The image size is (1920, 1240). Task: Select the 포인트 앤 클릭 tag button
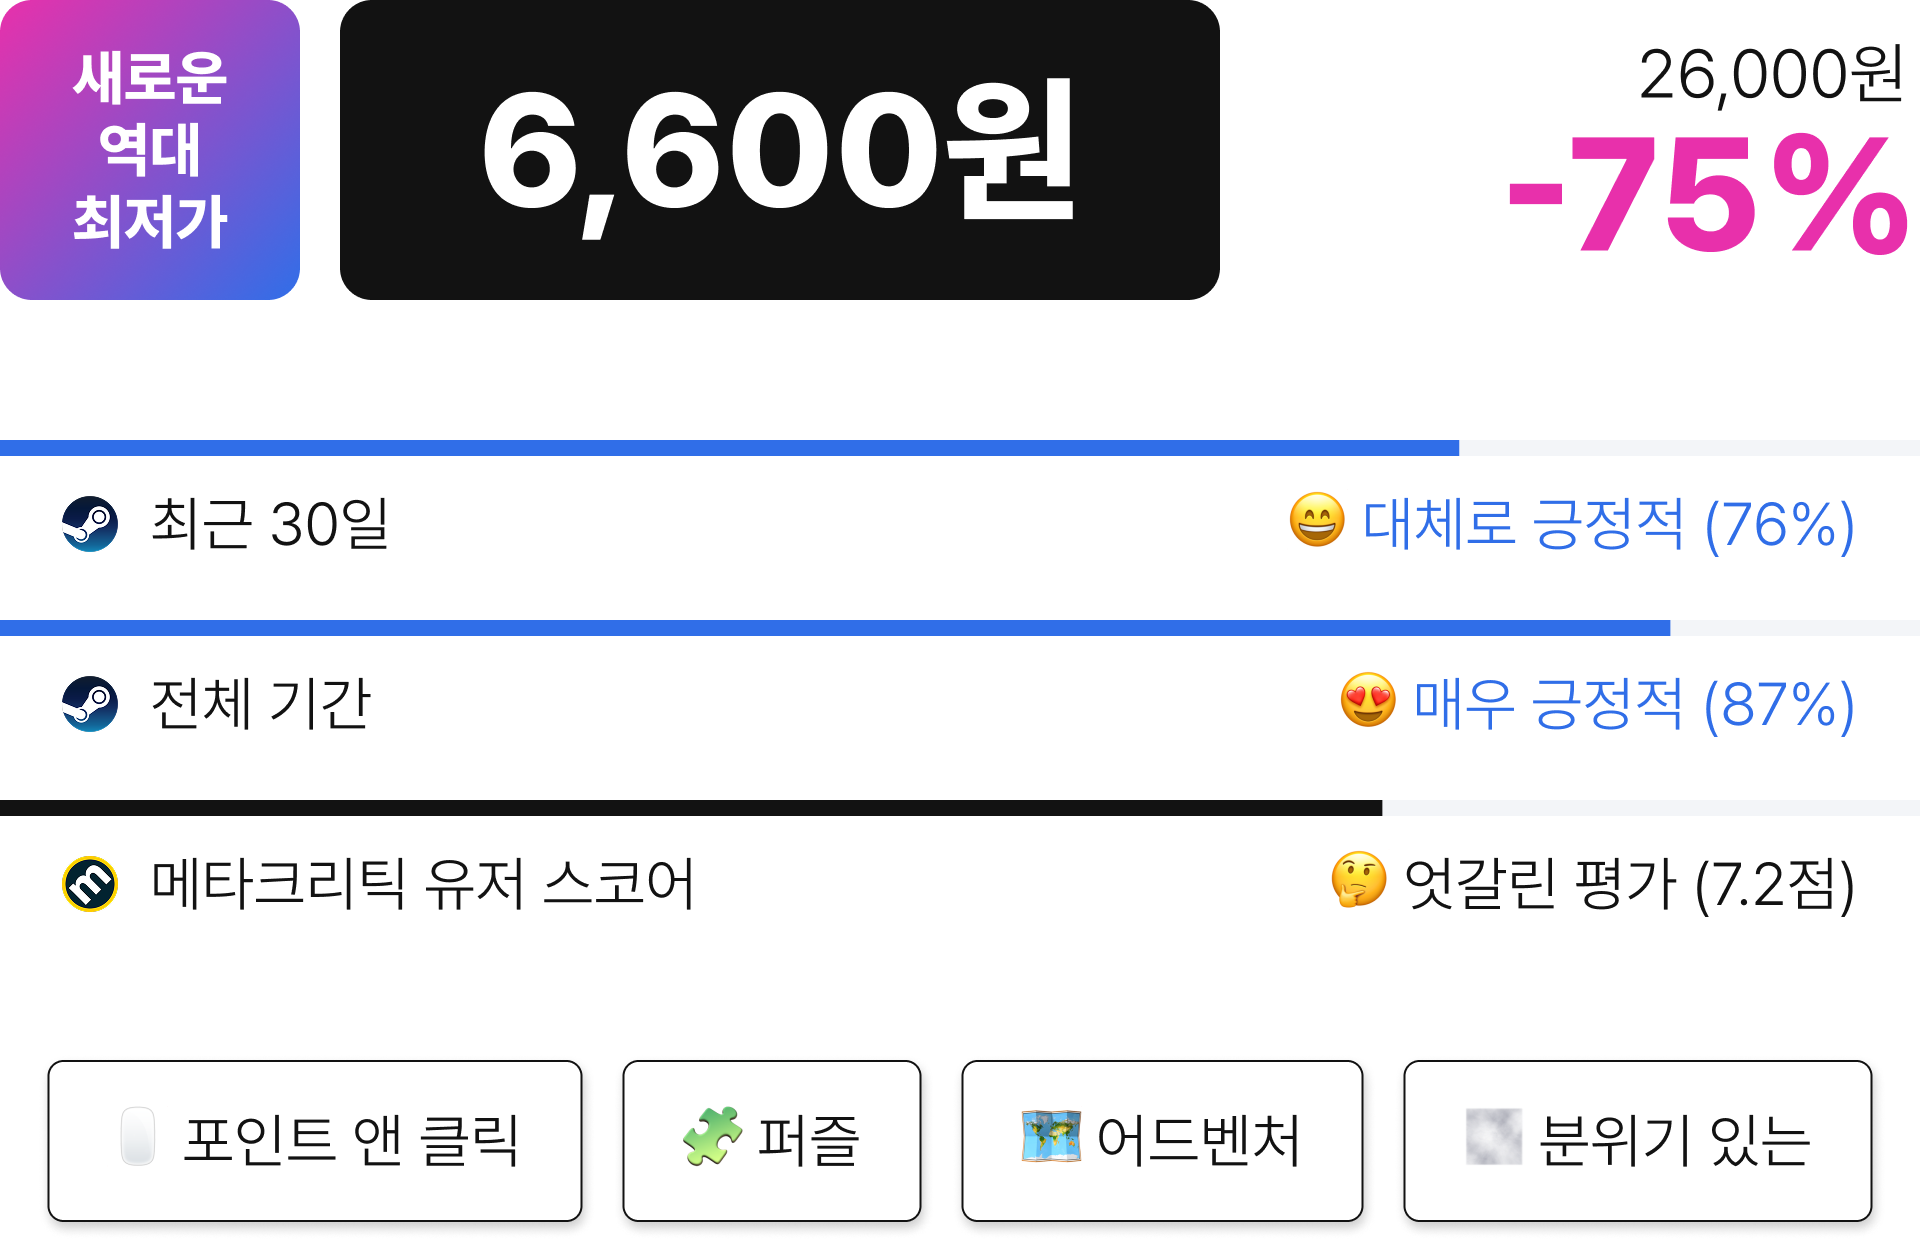coord(315,1141)
